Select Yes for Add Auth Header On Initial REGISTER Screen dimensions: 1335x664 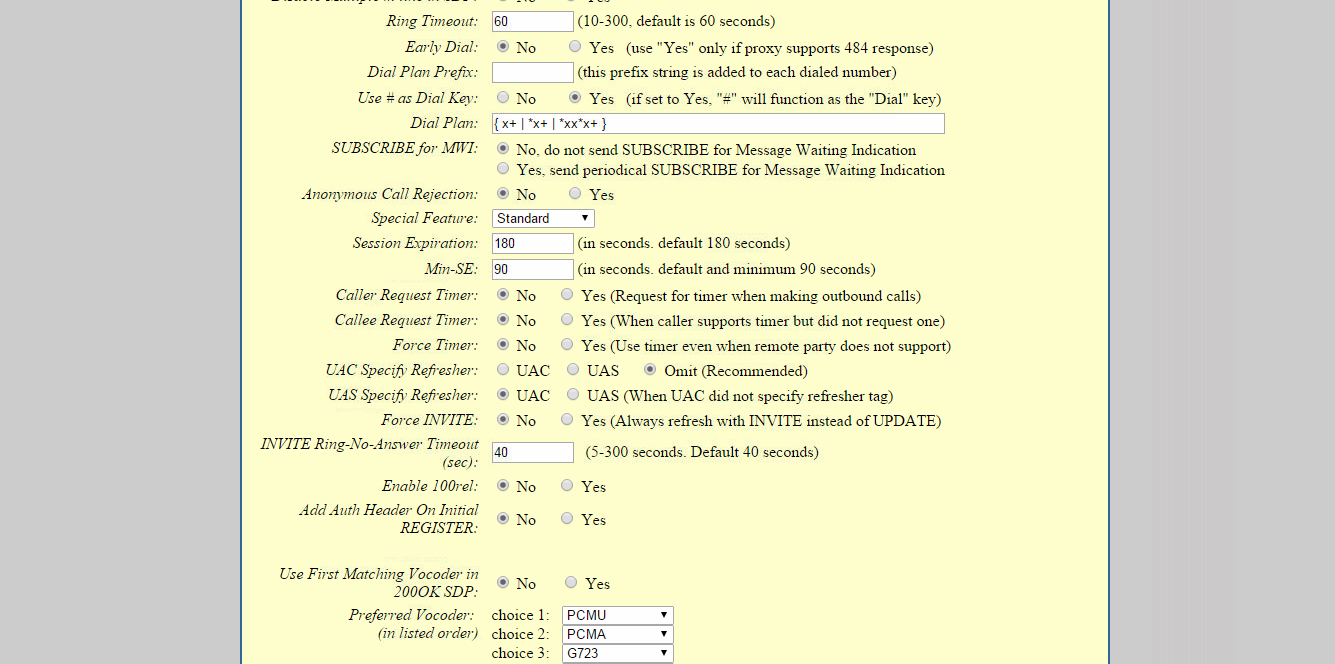567,518
